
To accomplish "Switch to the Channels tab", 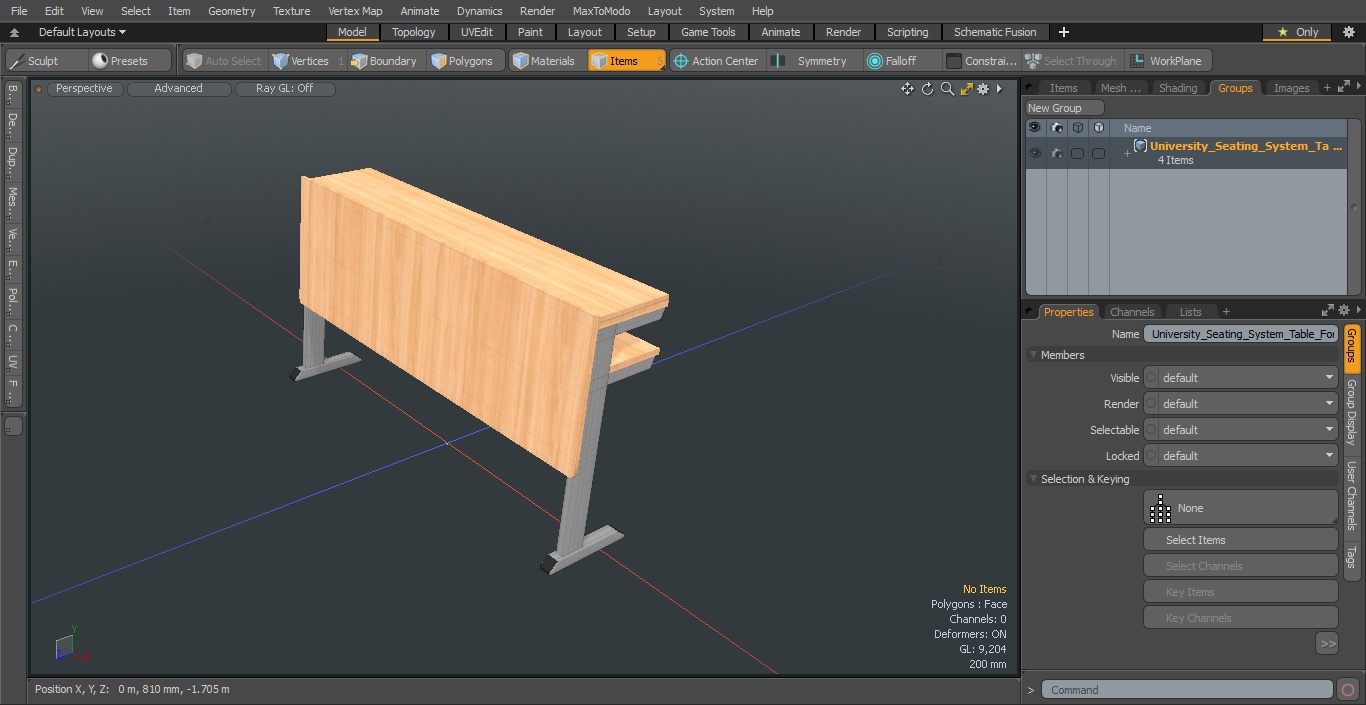I will [x=1132, y=312].
